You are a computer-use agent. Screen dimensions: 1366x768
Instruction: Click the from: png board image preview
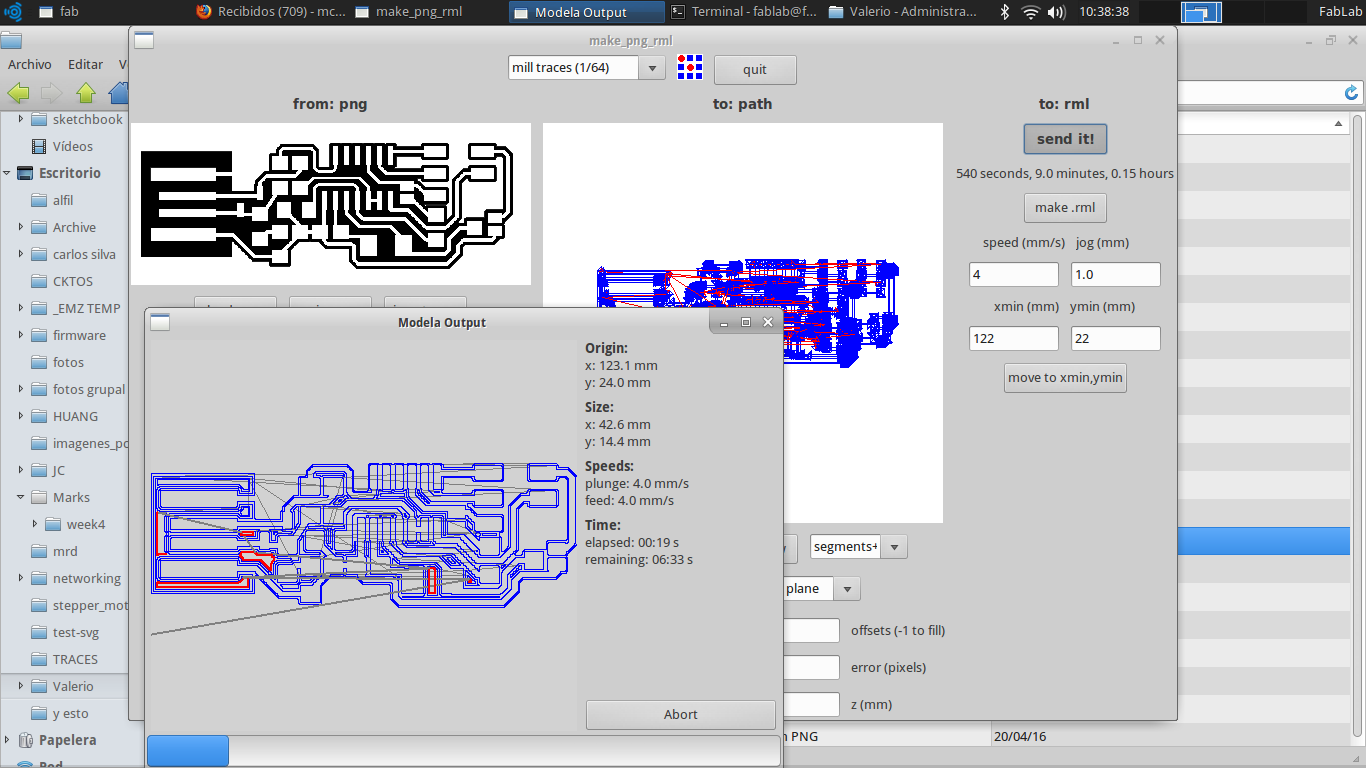pyautogui.click(x=331, y=204)
